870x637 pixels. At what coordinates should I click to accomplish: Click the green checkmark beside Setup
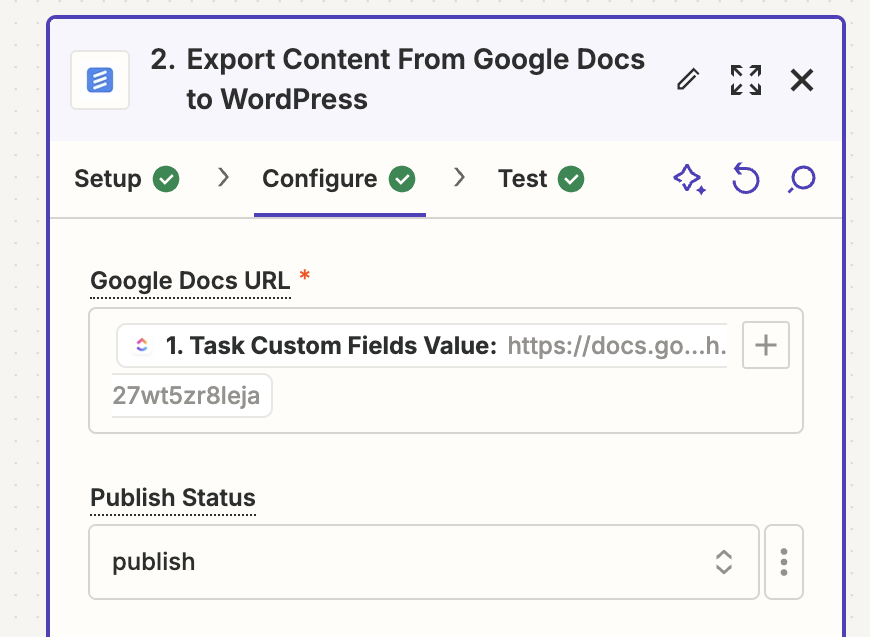pos(166,180)
